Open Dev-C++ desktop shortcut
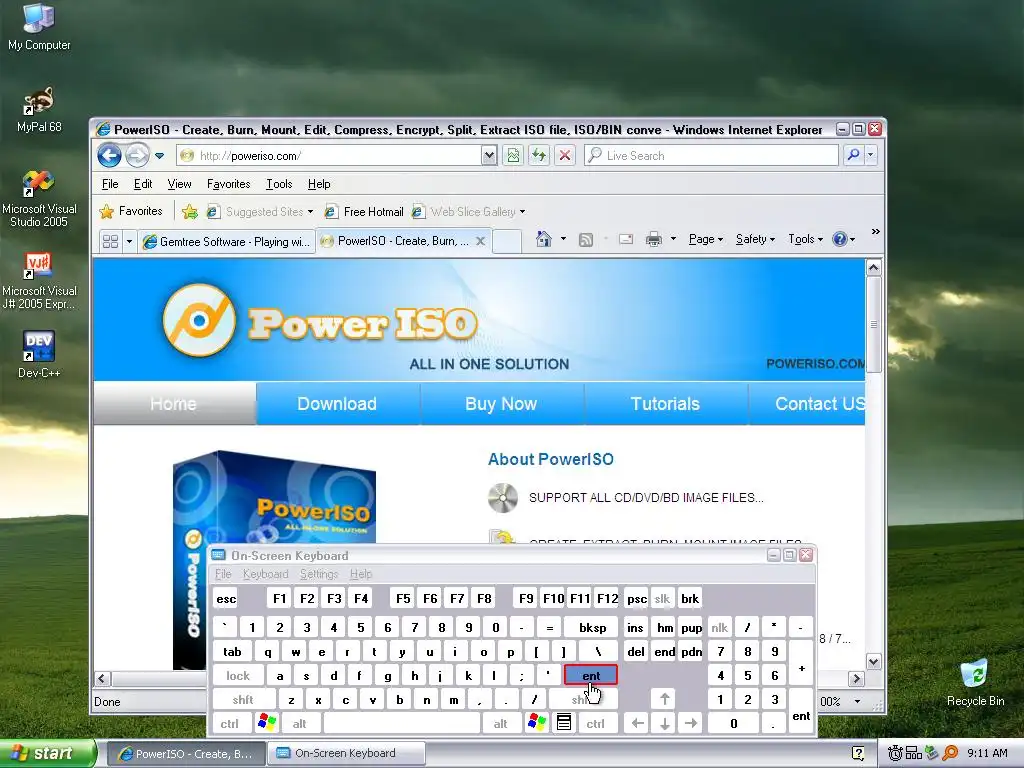1024x768 pixels. 39,355
